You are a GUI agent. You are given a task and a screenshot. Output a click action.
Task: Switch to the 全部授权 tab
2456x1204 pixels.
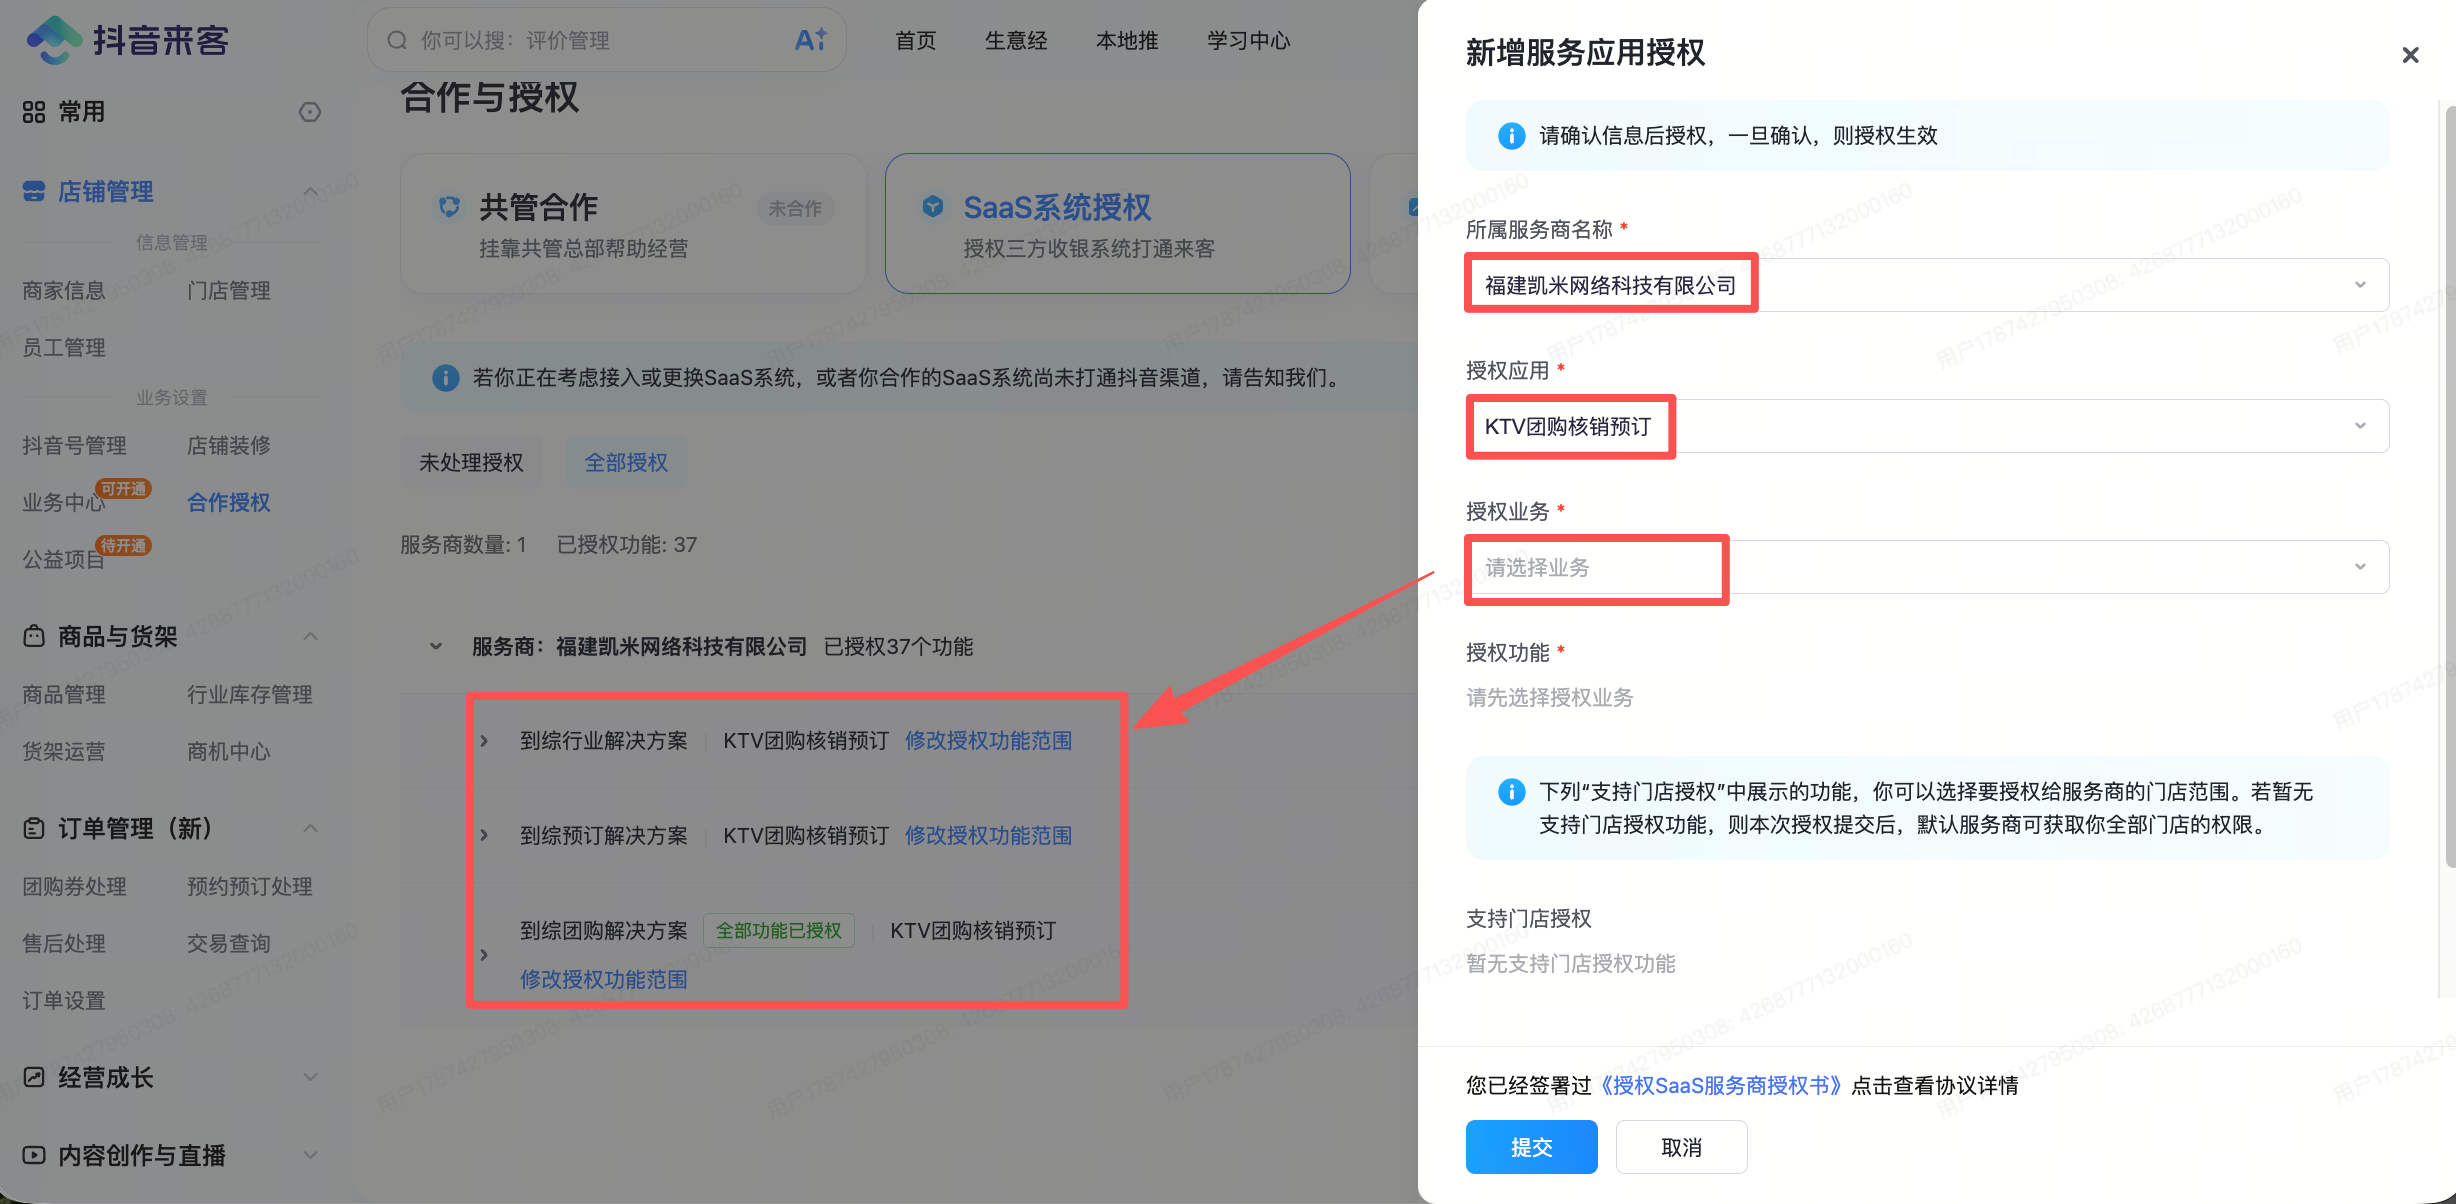626,462
